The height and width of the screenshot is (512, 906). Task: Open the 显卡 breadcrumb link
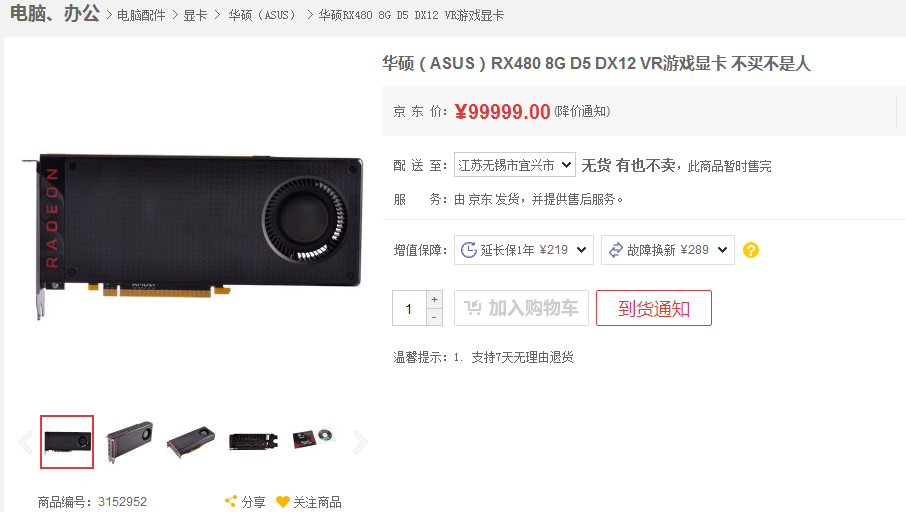pos(195,16)
